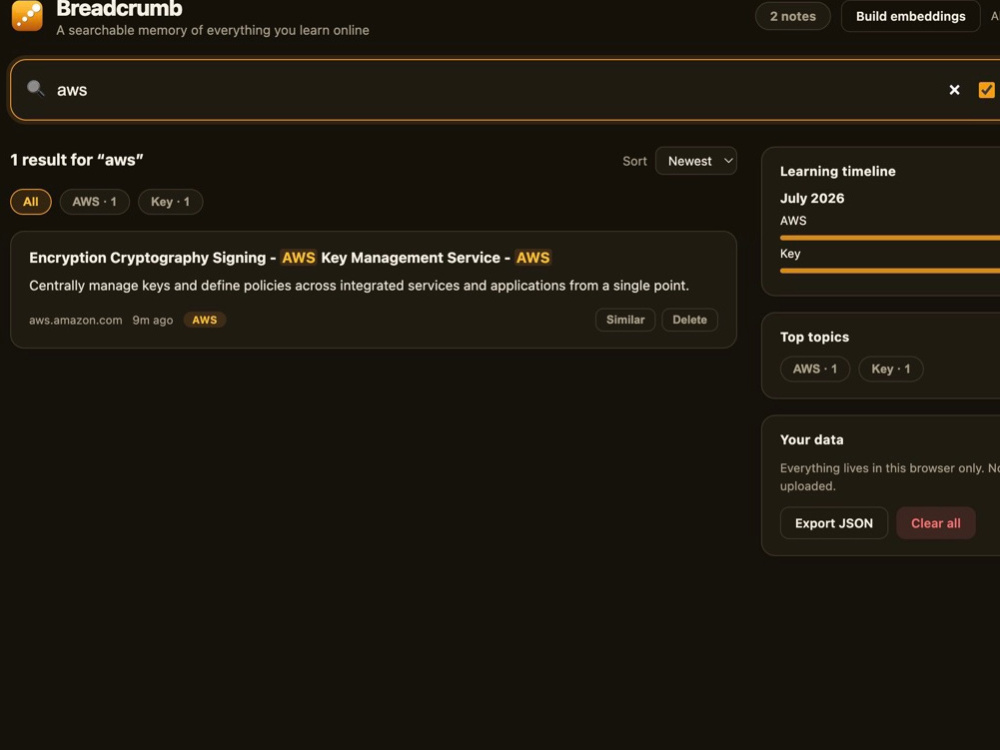This screenshot has height=750, width=1000.
Task: Open the 2 notes pill
Action: [x=793, y=17]
